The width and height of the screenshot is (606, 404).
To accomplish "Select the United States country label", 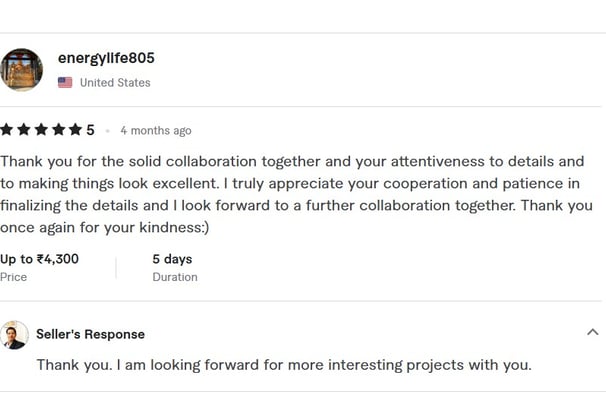I will coord(115,83).
